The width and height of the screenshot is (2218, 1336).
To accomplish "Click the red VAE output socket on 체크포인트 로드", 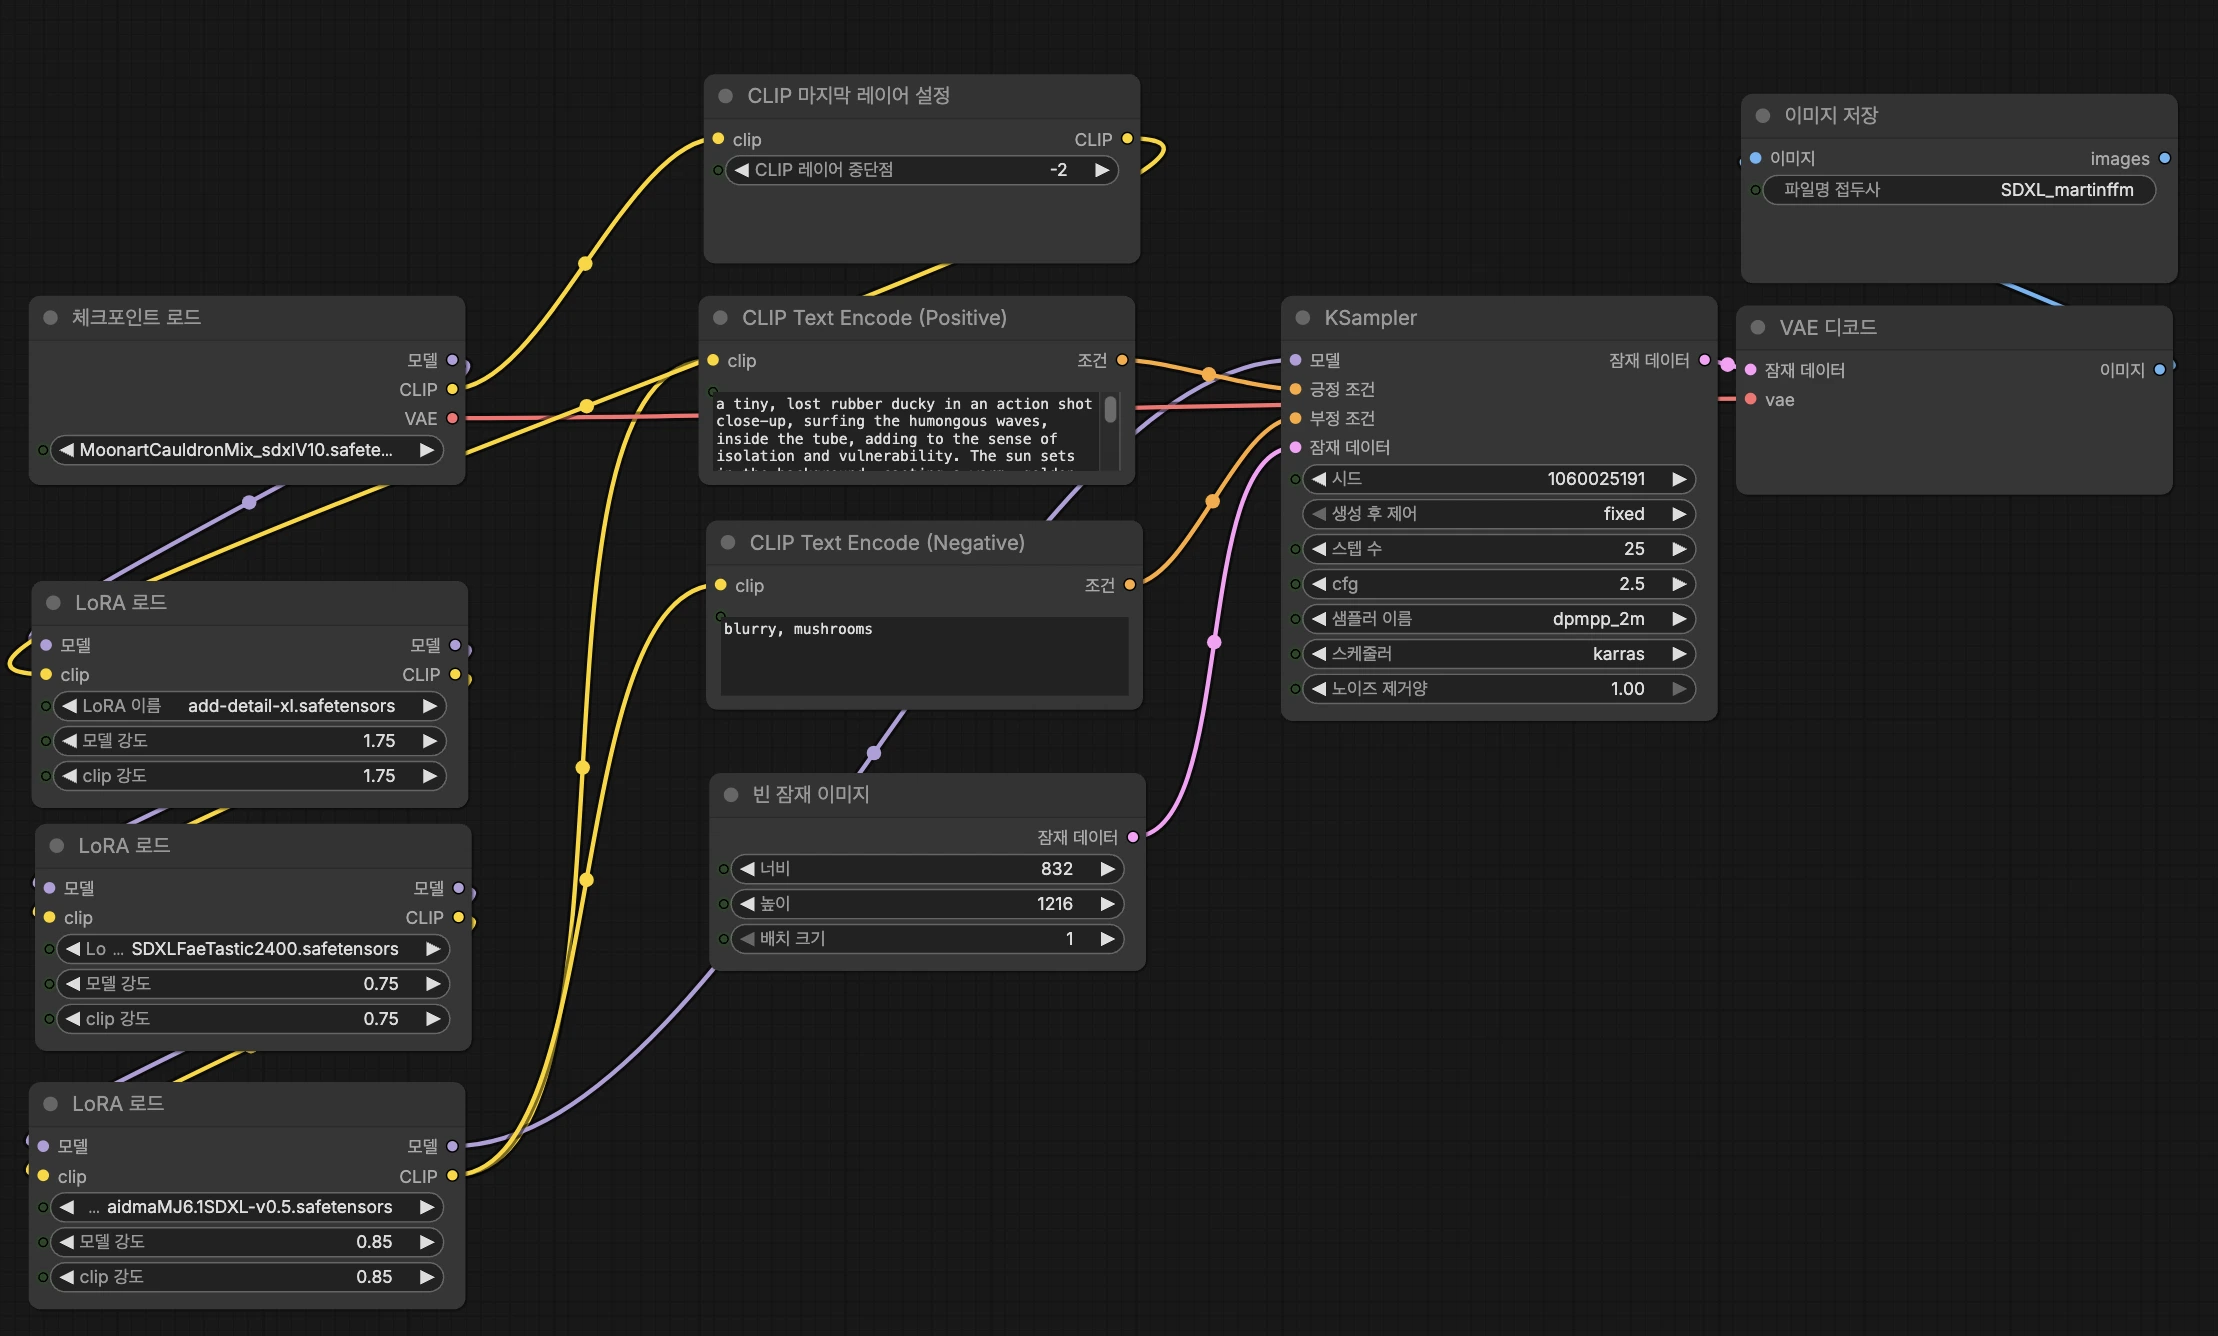I will pyautogui.click(x=453, y=418).
